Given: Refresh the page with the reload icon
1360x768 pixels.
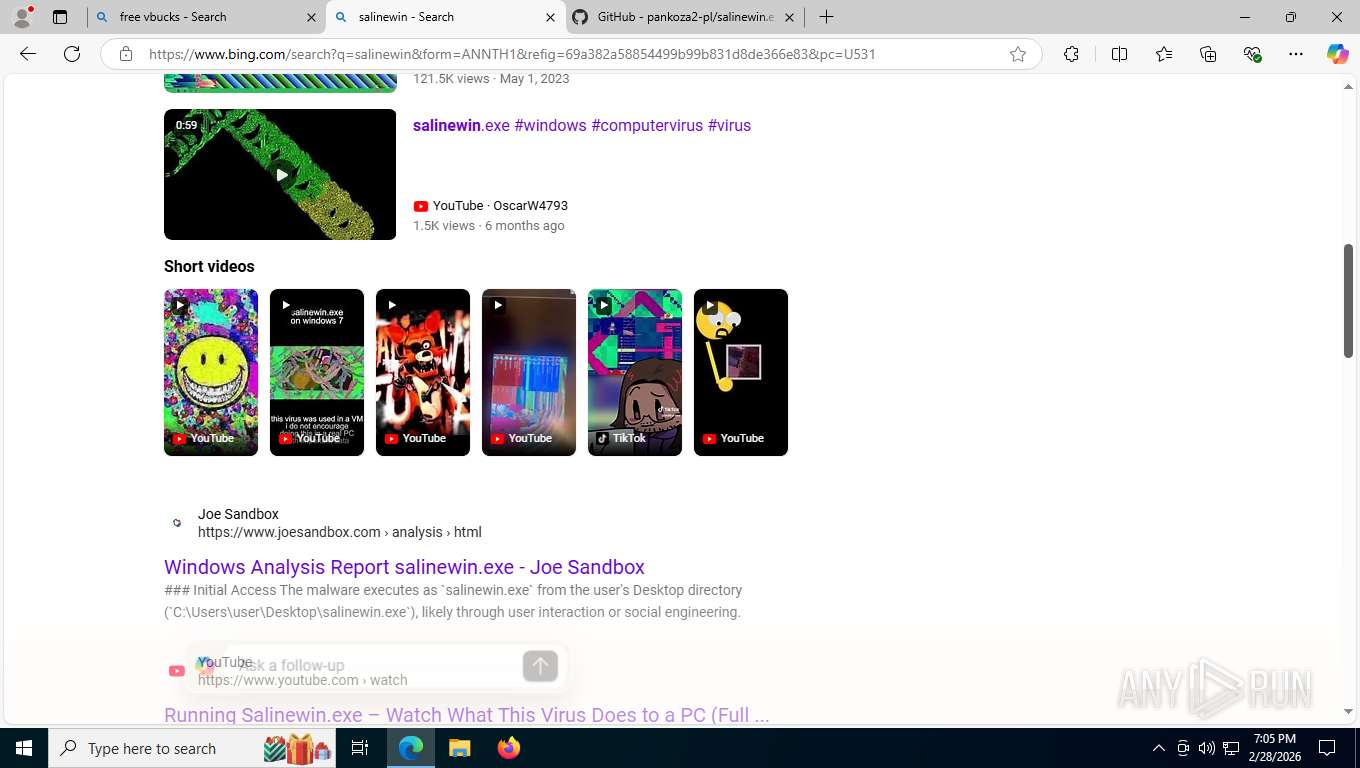Looking at the screenshot, I should click(72, 54).
